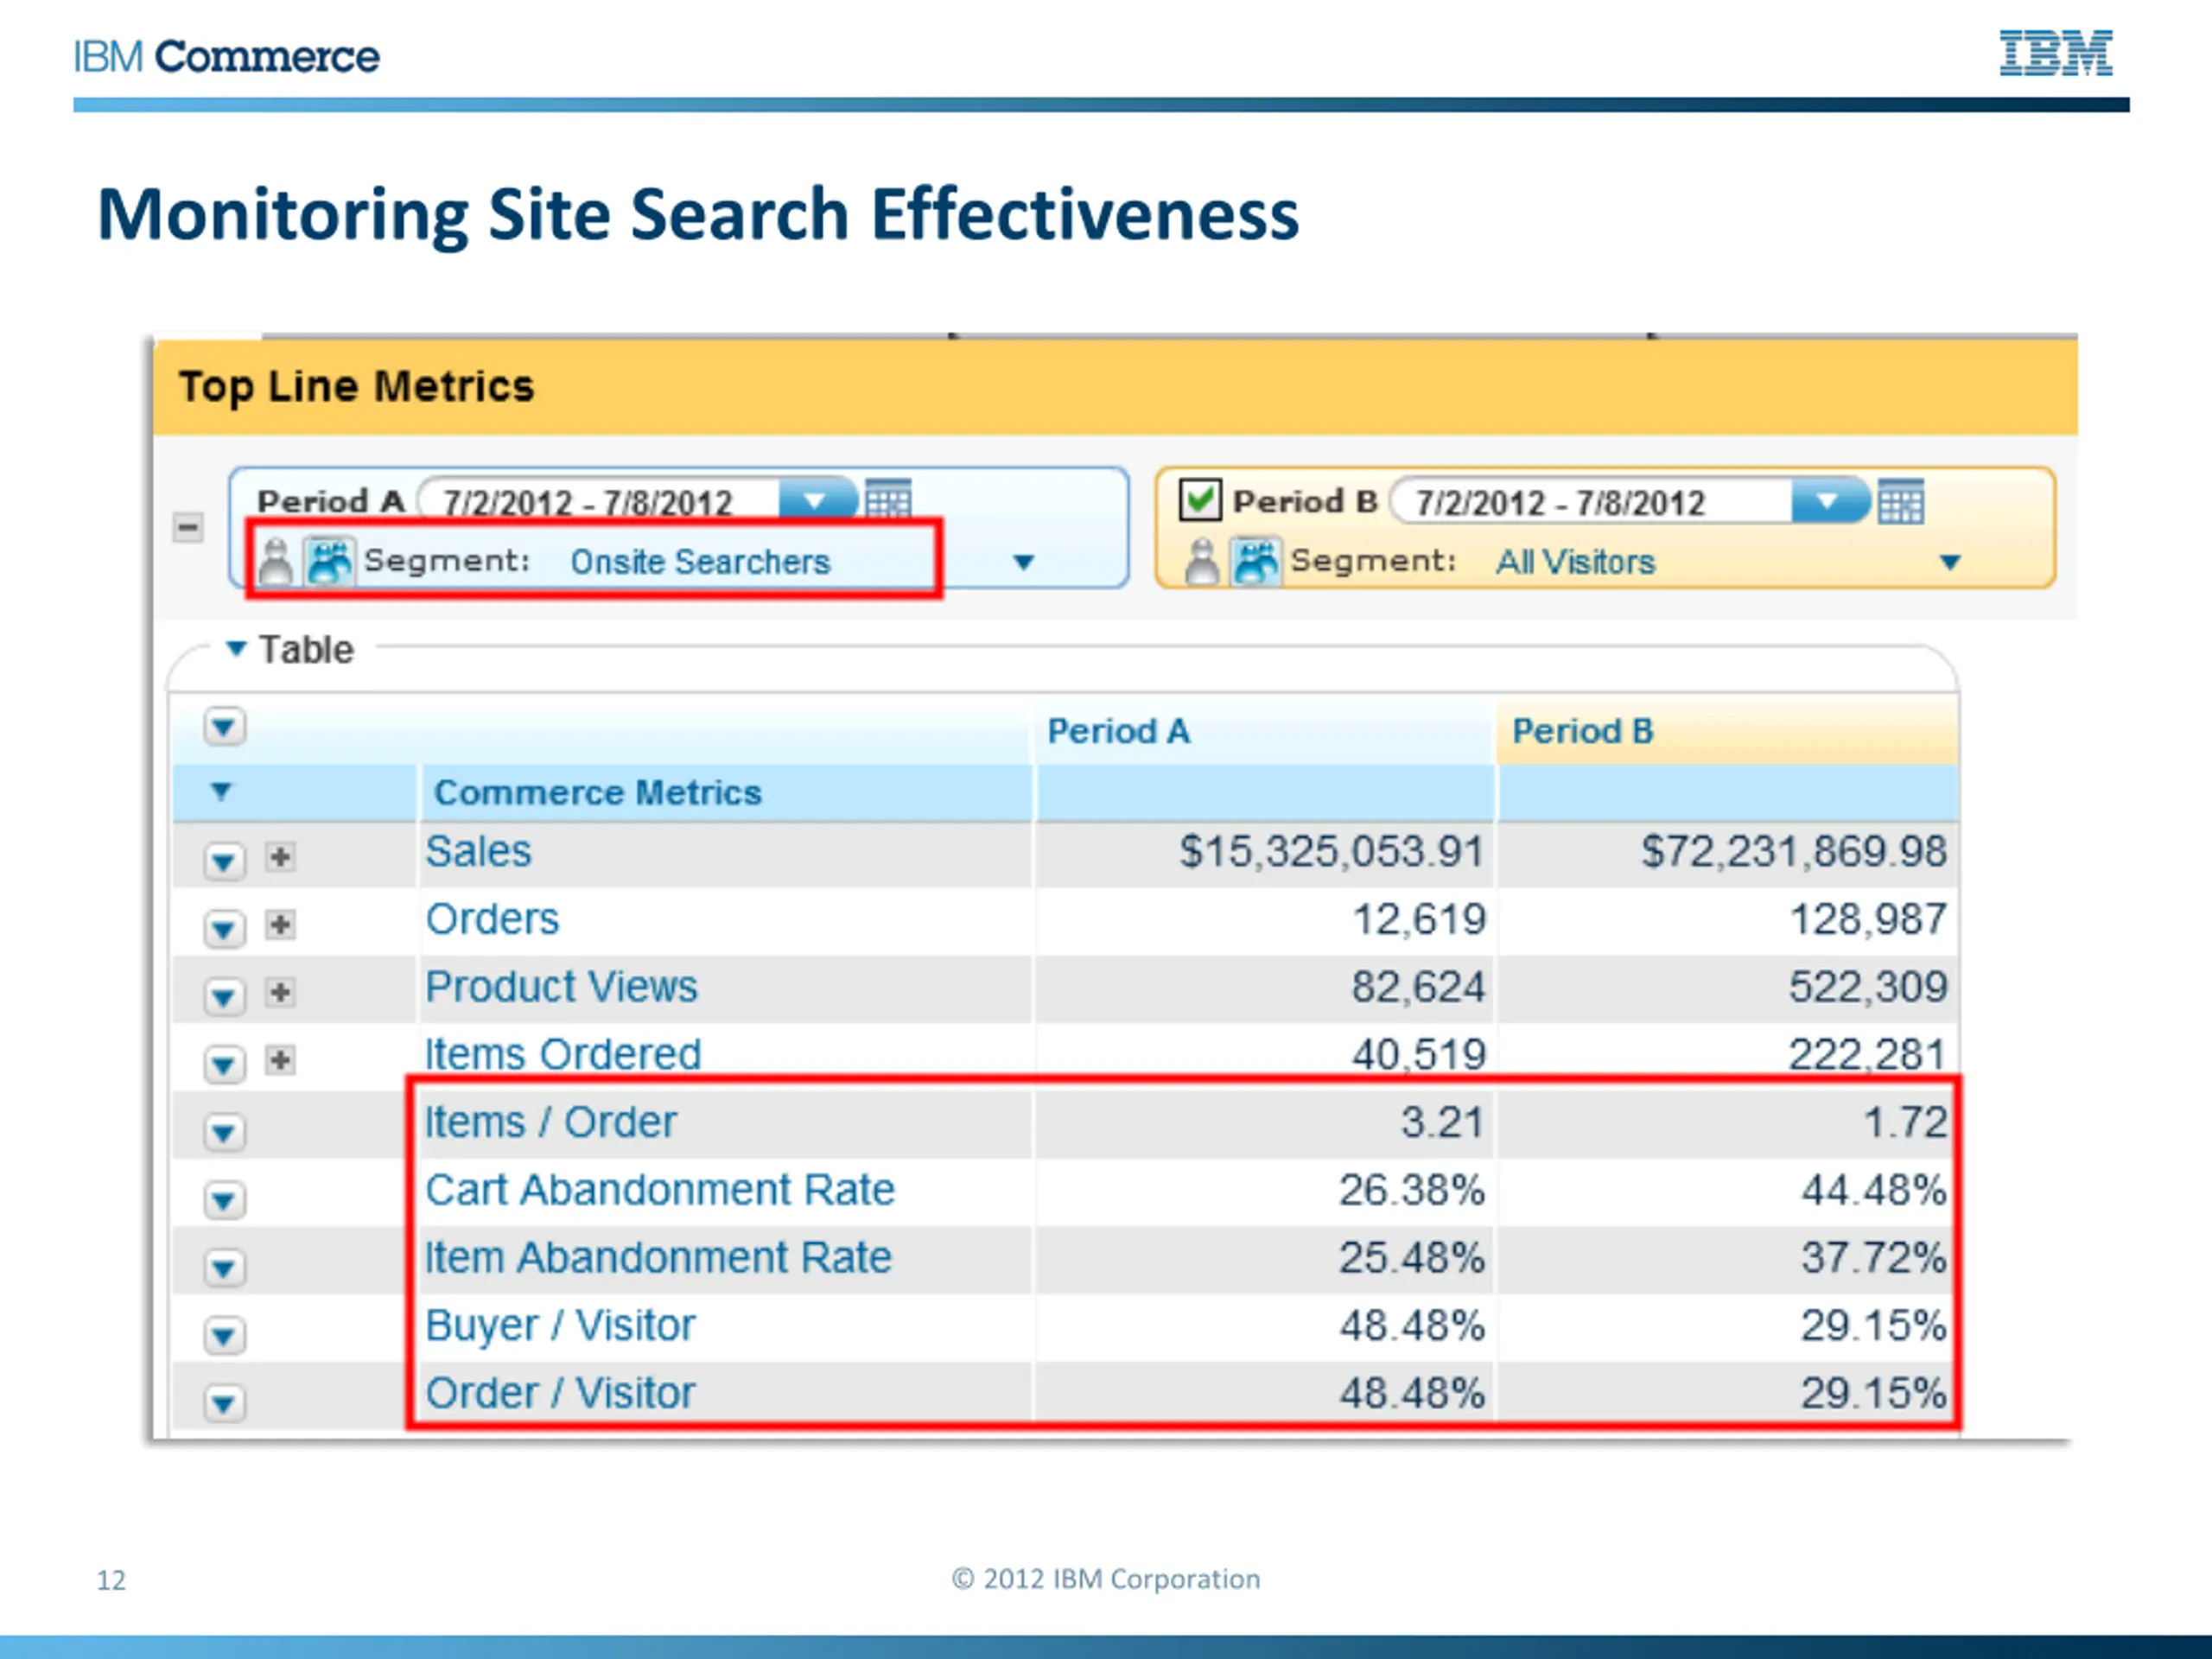Click Period A group segment icon

click(329, 561)
